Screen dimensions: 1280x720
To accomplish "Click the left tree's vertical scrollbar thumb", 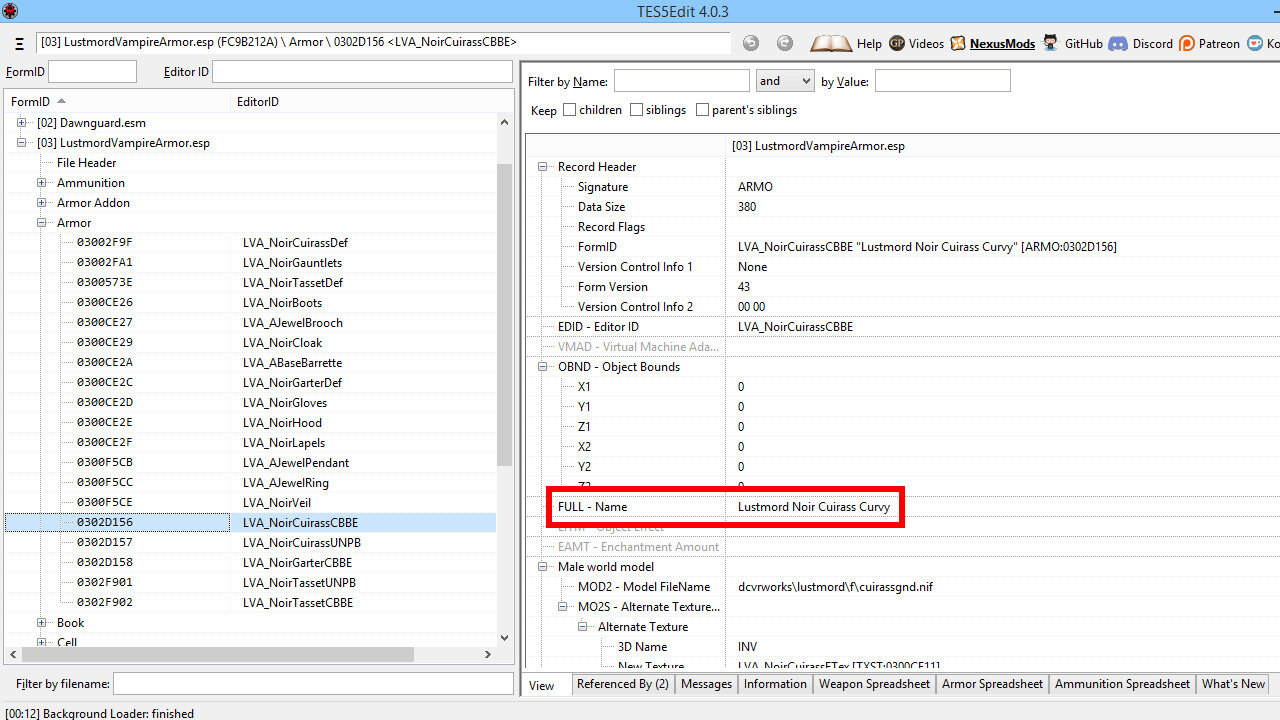I will 504,315.
